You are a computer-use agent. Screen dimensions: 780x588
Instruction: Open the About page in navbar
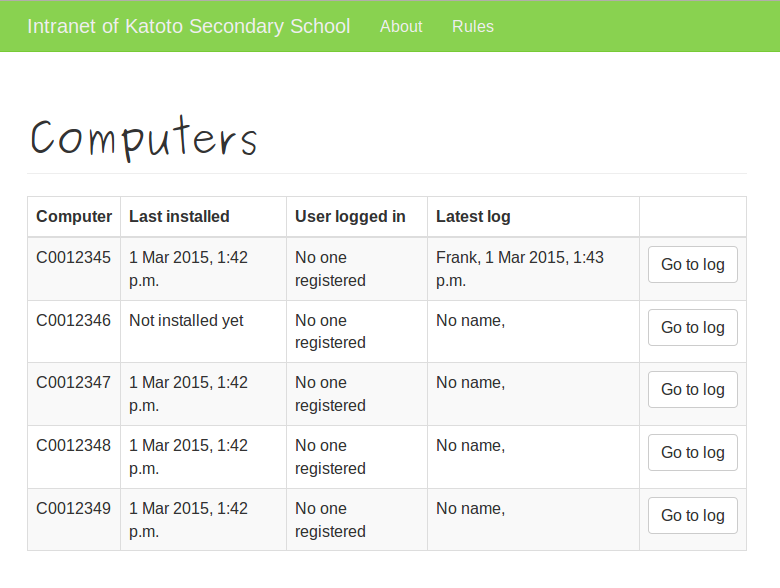click(x=401, y=26)
